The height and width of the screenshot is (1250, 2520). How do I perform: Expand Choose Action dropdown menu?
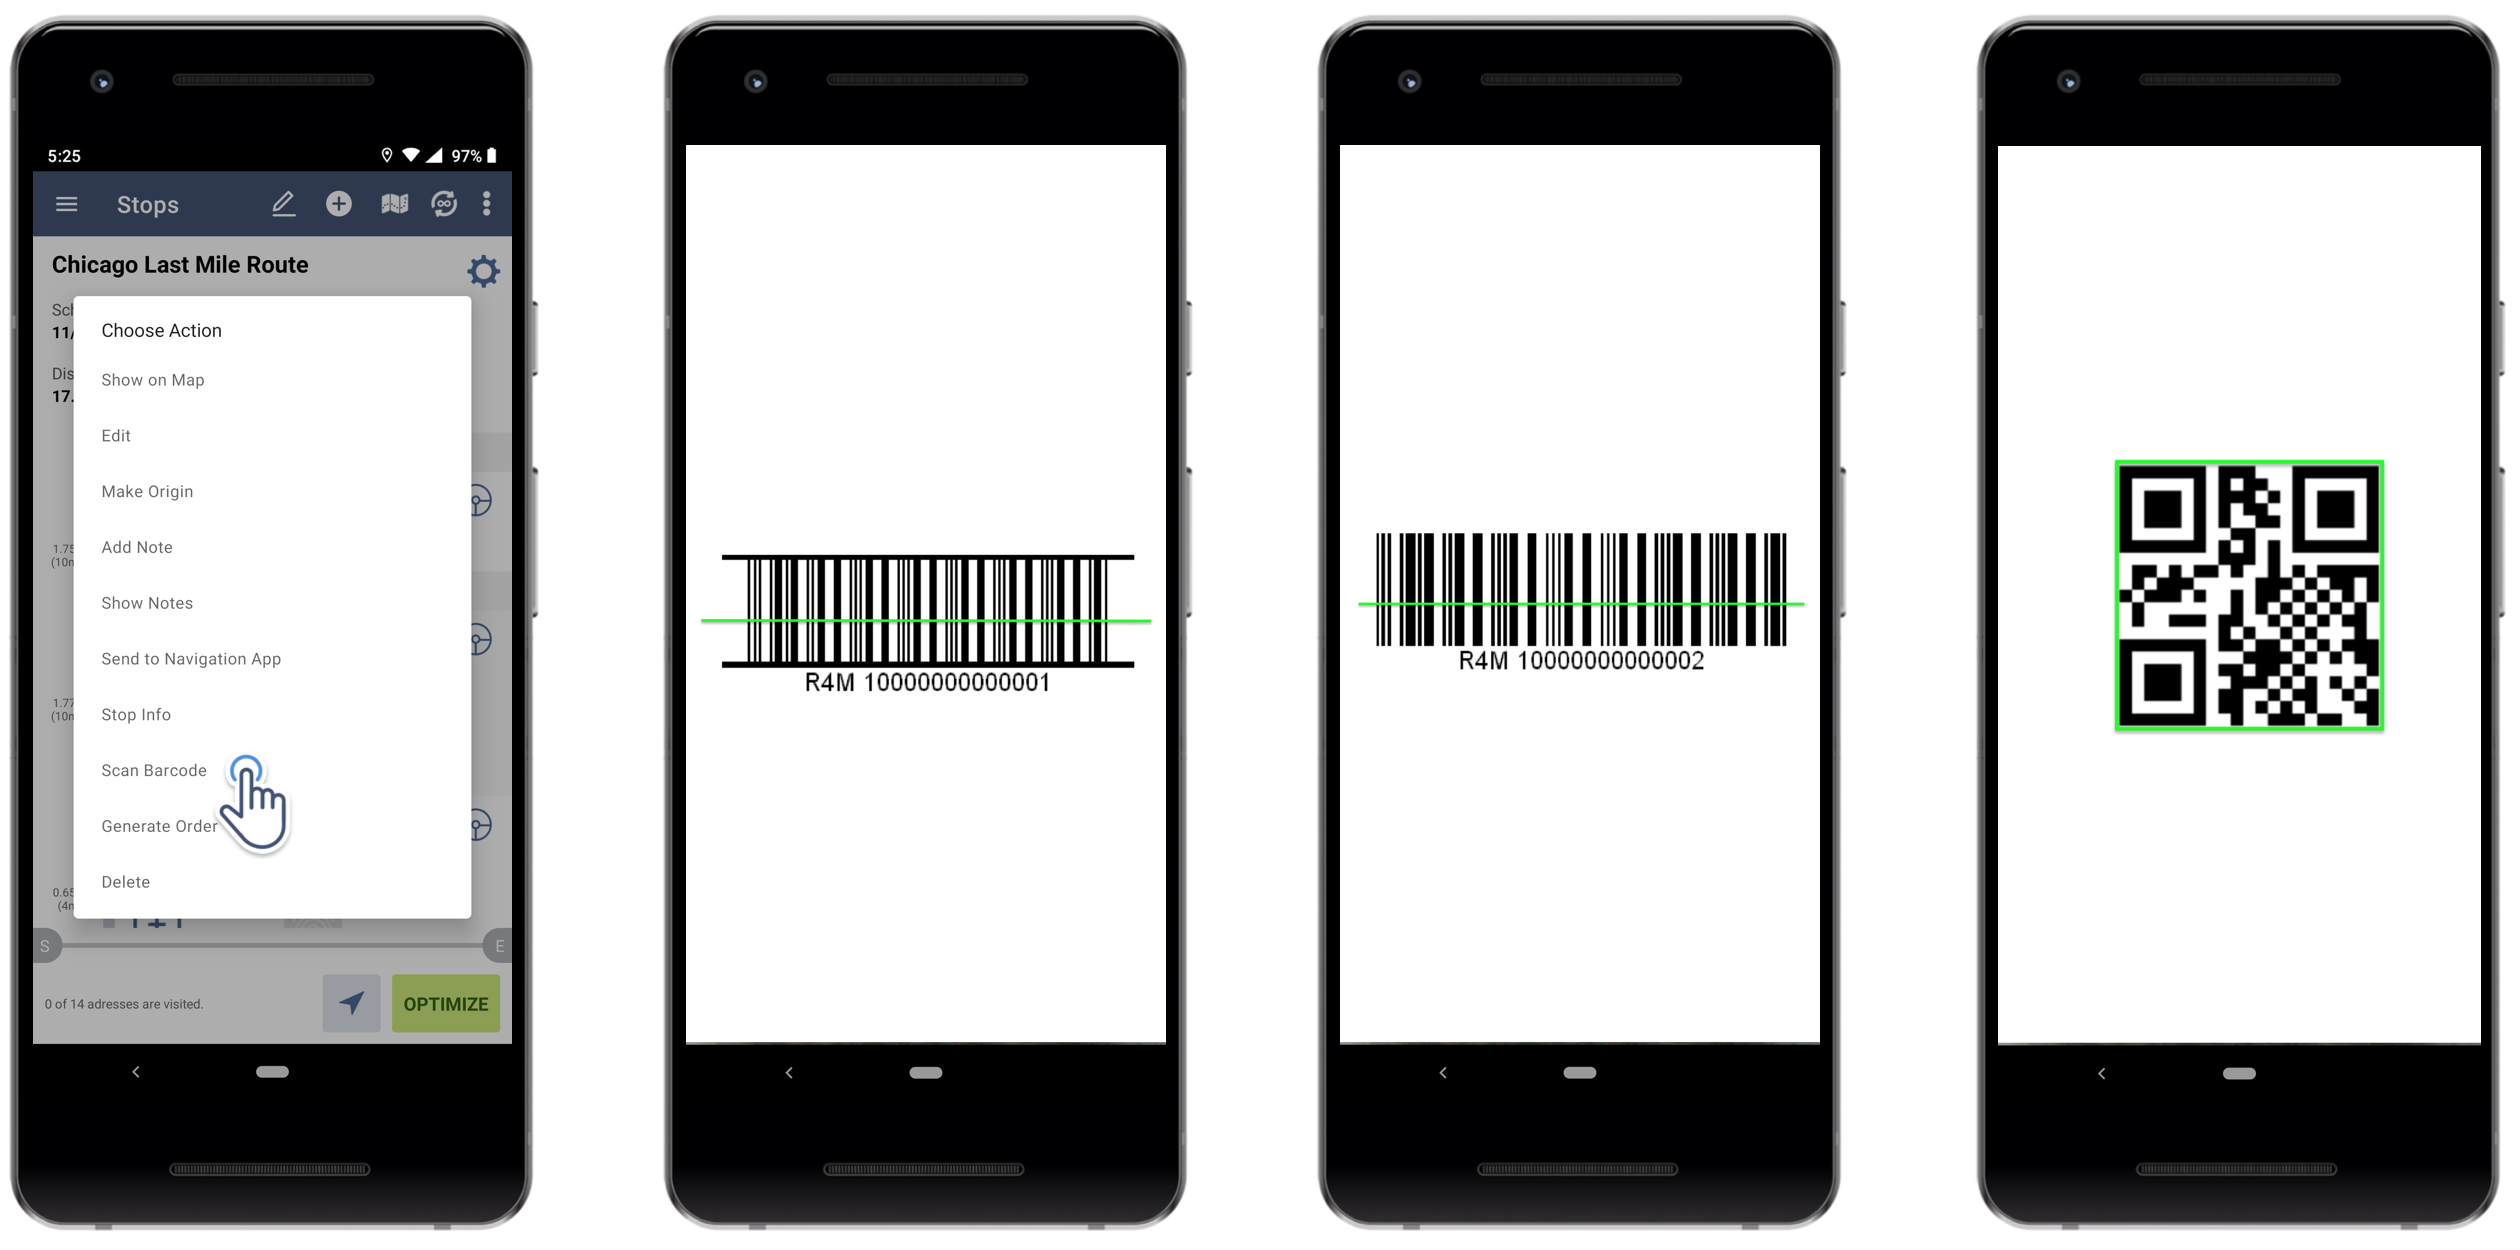click(x=161, y=329)
